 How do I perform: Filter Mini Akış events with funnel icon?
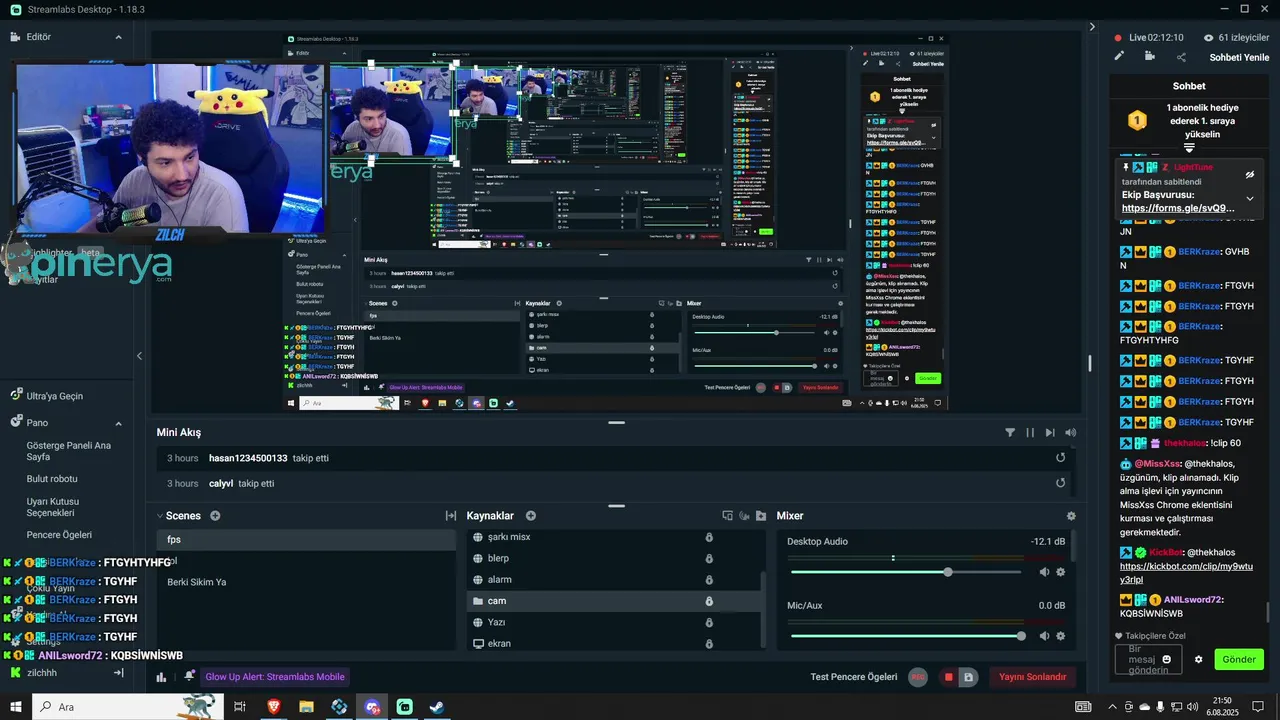point(1010,433)
